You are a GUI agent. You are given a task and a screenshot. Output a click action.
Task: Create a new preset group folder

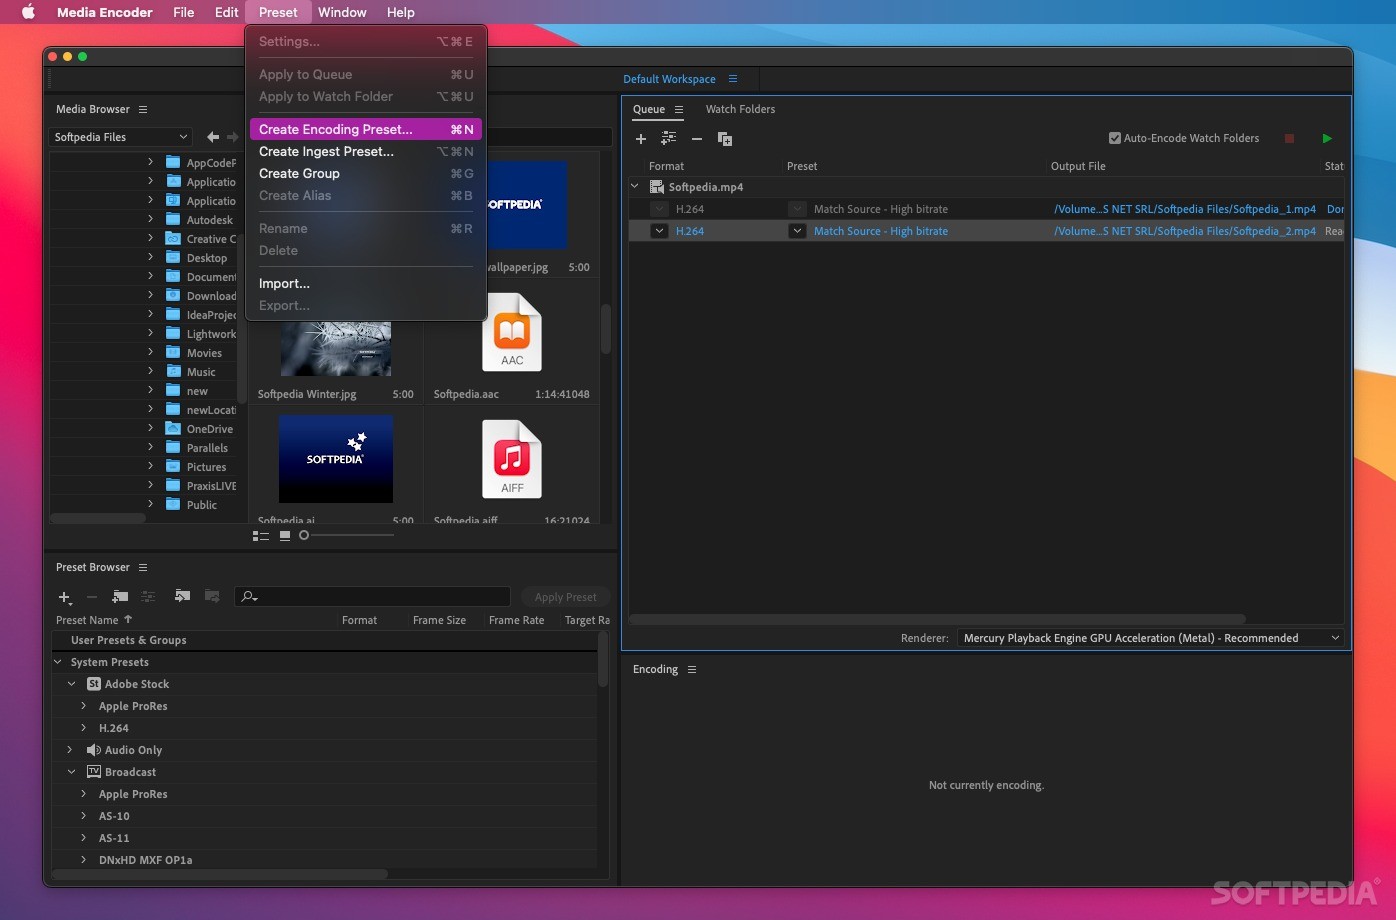(x=119, y=597)
